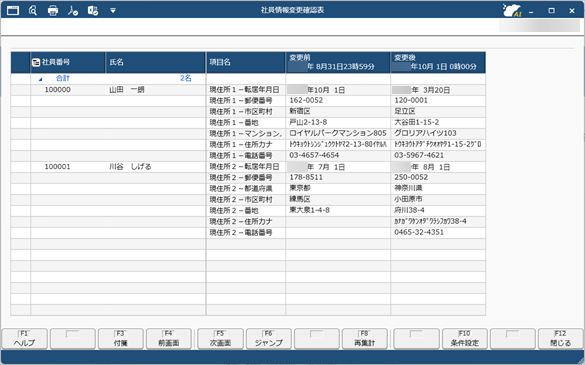Click 現住所2-郵便番号 item cell
Screen dimensions: 585x365
(x=245, y=177)
